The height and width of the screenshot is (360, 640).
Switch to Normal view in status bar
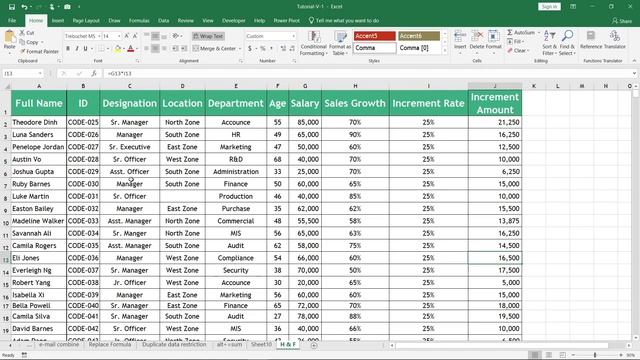coord(535,355)
